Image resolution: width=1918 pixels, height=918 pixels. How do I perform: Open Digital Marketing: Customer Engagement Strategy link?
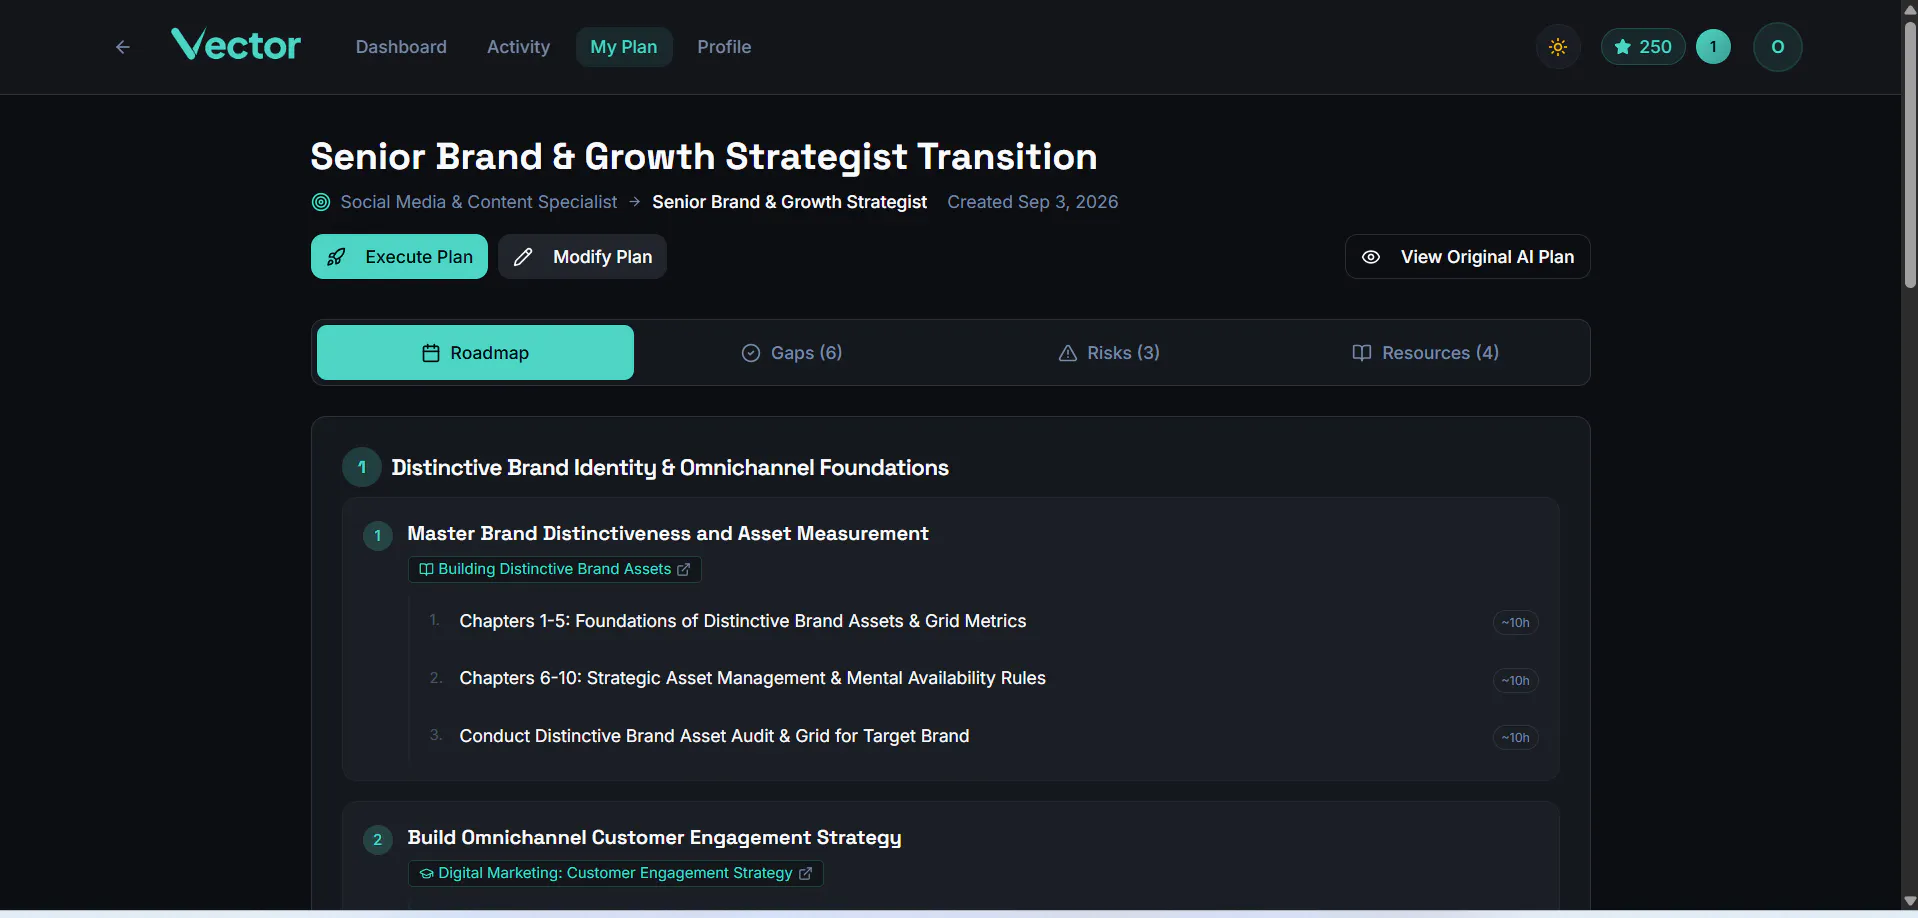click(x=615, y=873)
